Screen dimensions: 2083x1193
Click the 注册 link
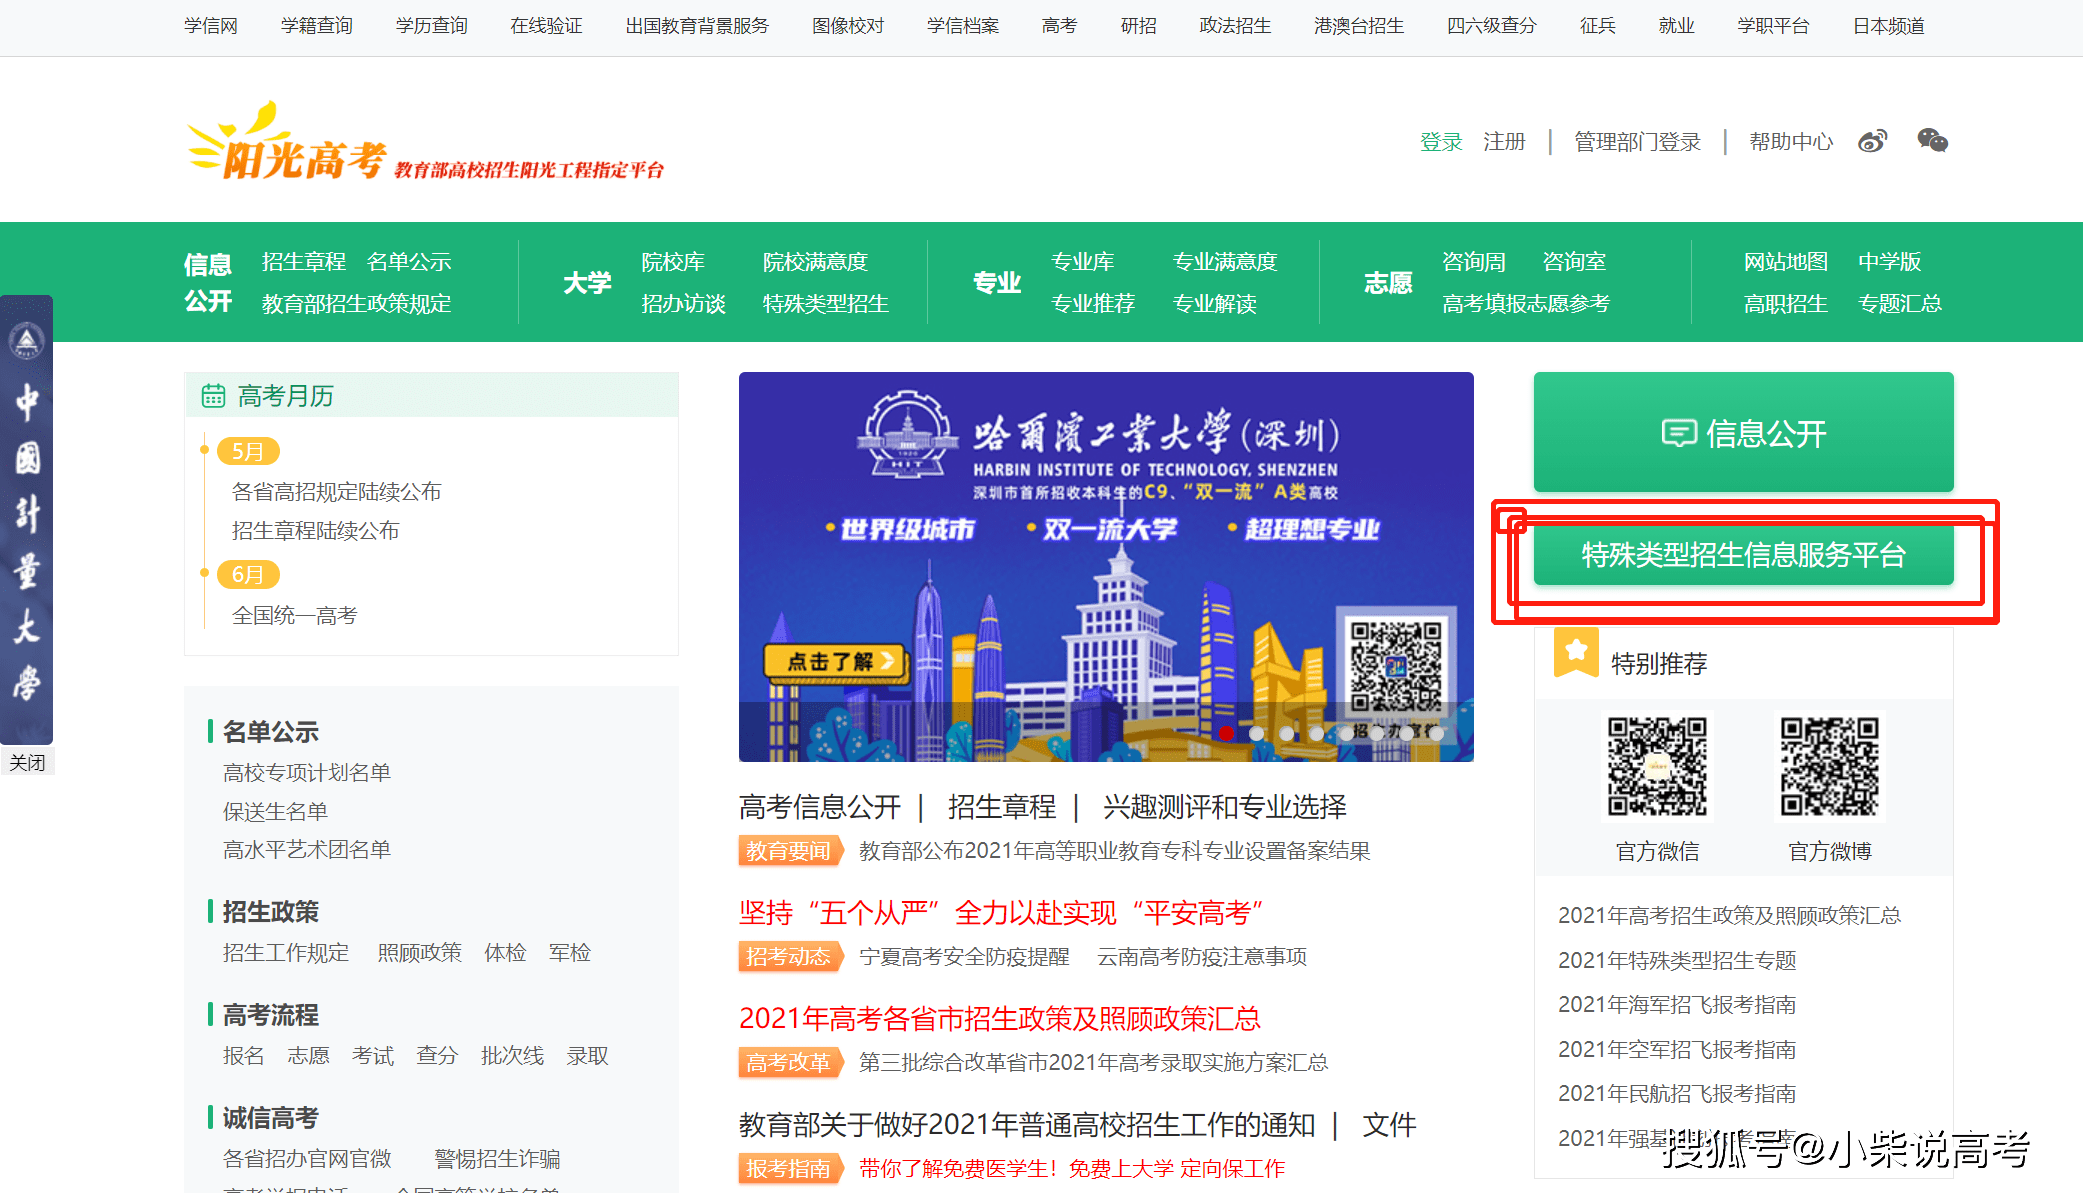pyautogui.click(x=1504, y=141)
